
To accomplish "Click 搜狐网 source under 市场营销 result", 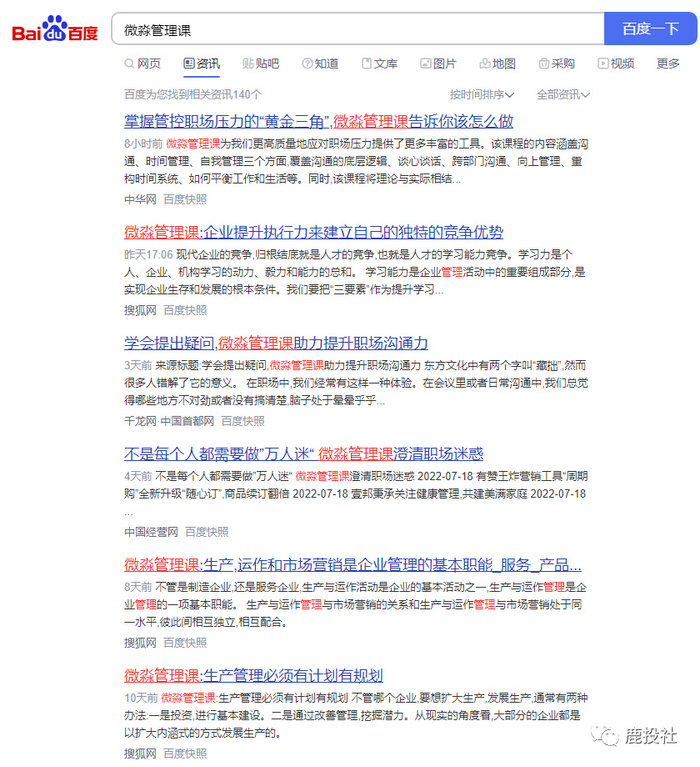I will (x=140, y=643).
